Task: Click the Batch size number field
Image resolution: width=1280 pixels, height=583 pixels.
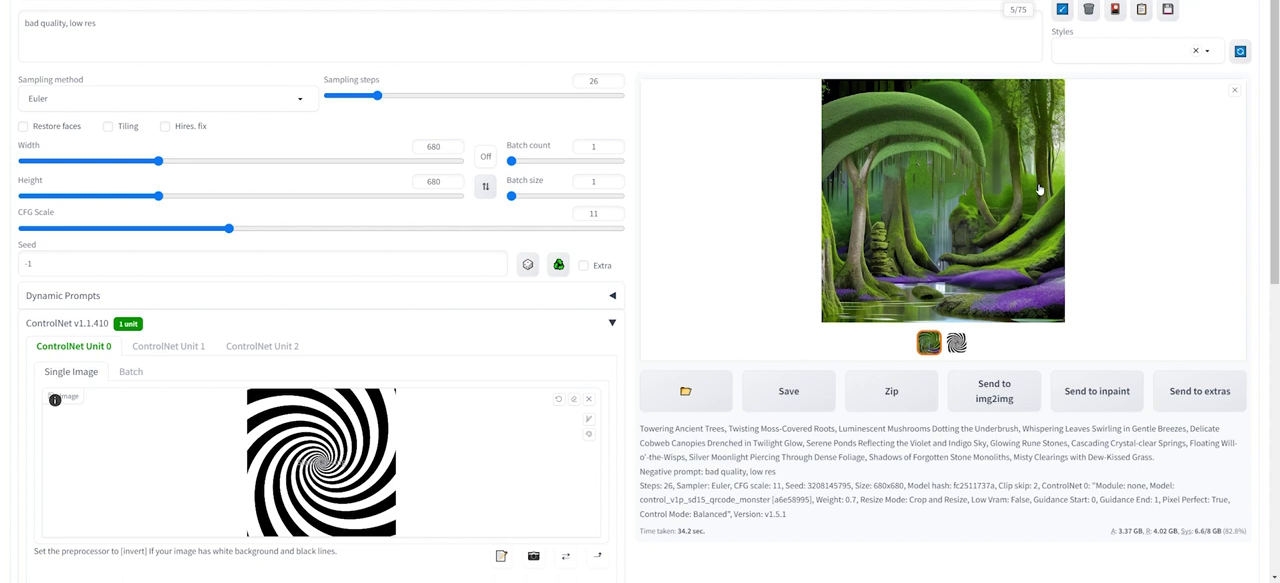Action: coord(598,181)
